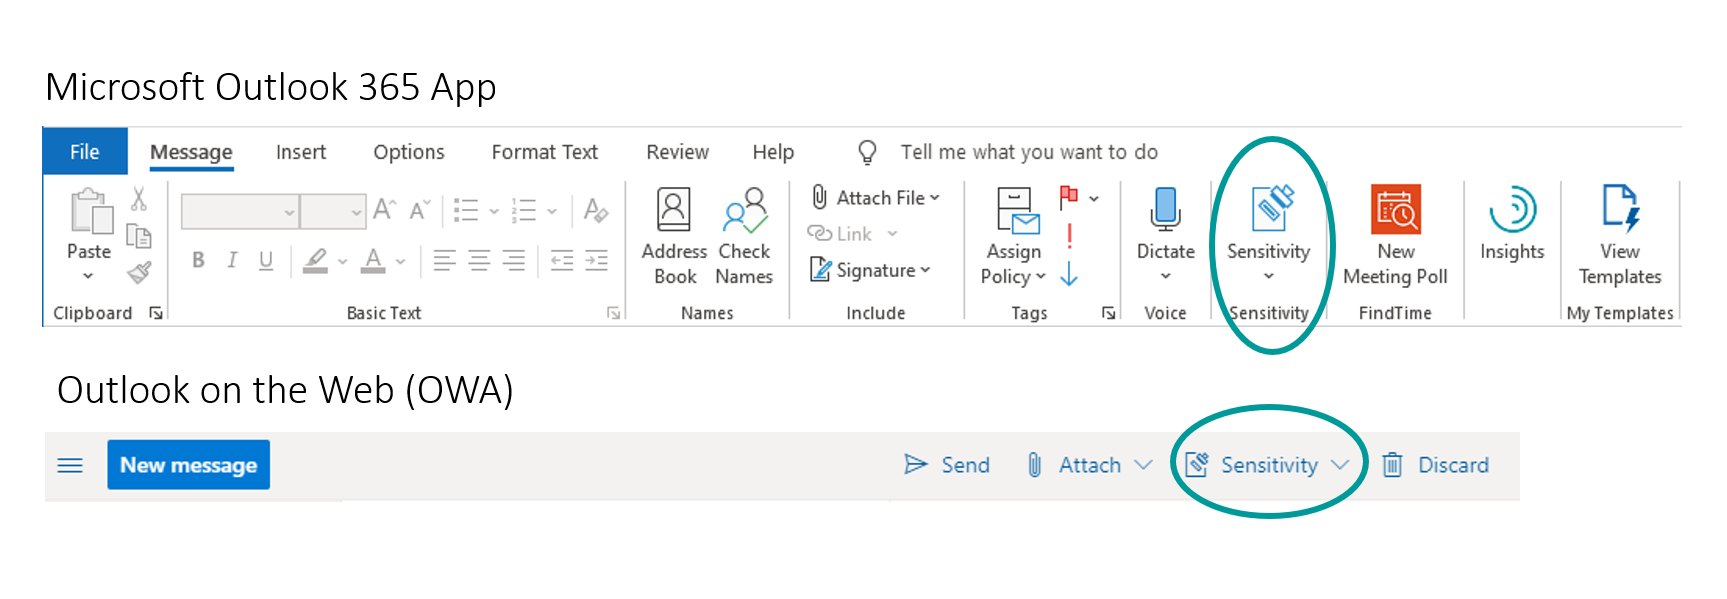The width and height of the screenshot is (1727, 599).
Task: Switch to the Message tab
Action: (x=191, y=152)
